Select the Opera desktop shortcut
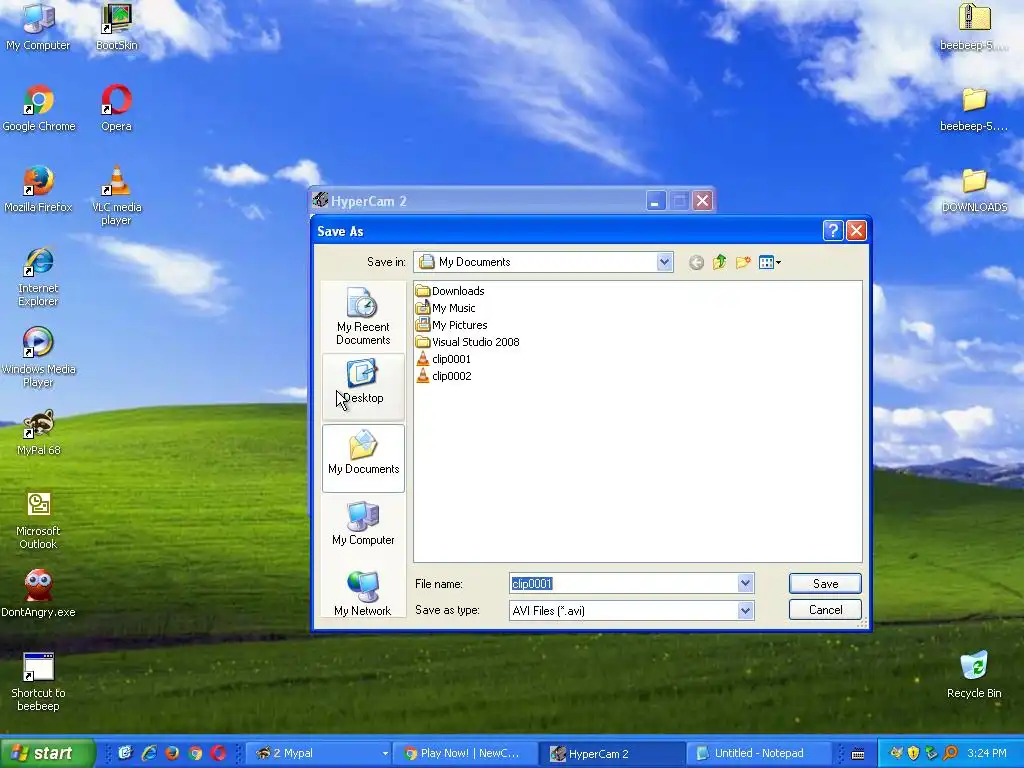This screenshot has height=768, width=1024. pos(116,108)
